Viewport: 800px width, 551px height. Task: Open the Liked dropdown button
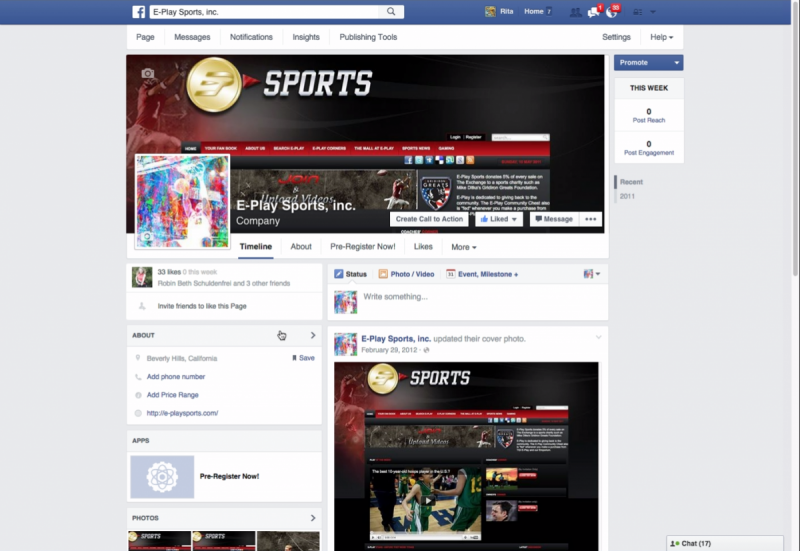[498, 219]
